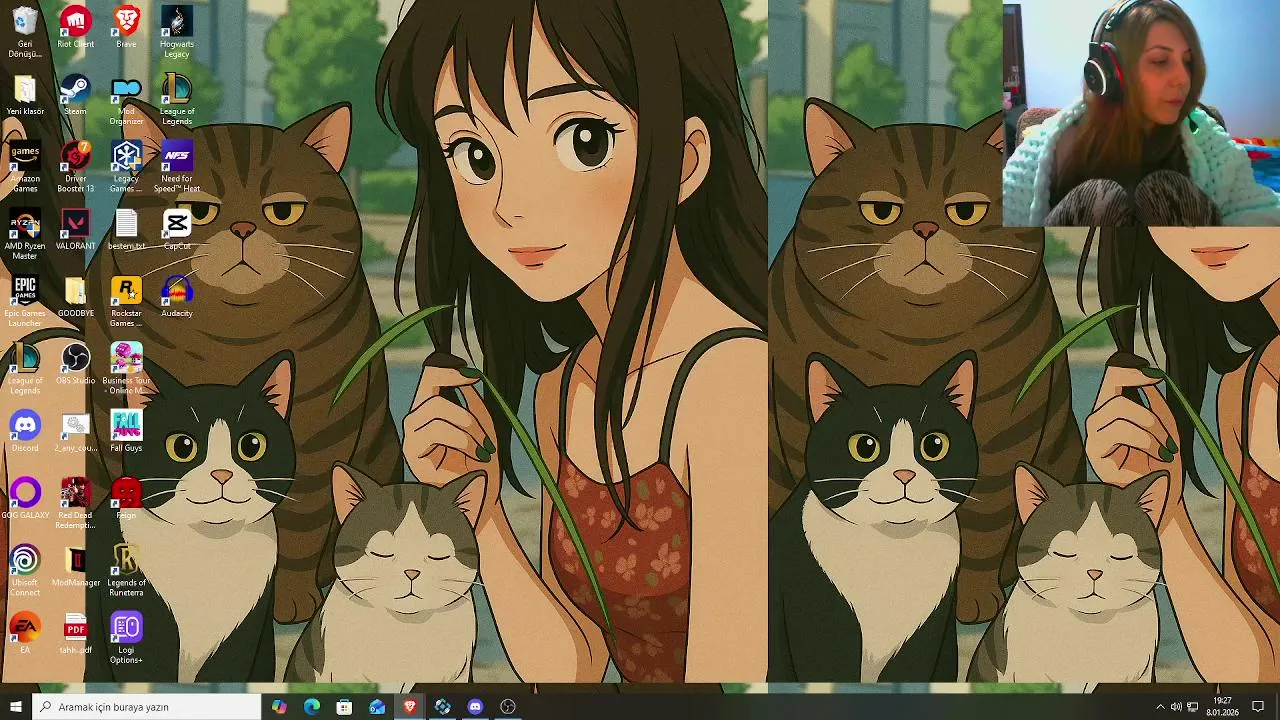Image resolution: width=1280 pixels, height=720 pixels.
Task: Expand the hidden system tray icons
Action: tap(1160, 707)
